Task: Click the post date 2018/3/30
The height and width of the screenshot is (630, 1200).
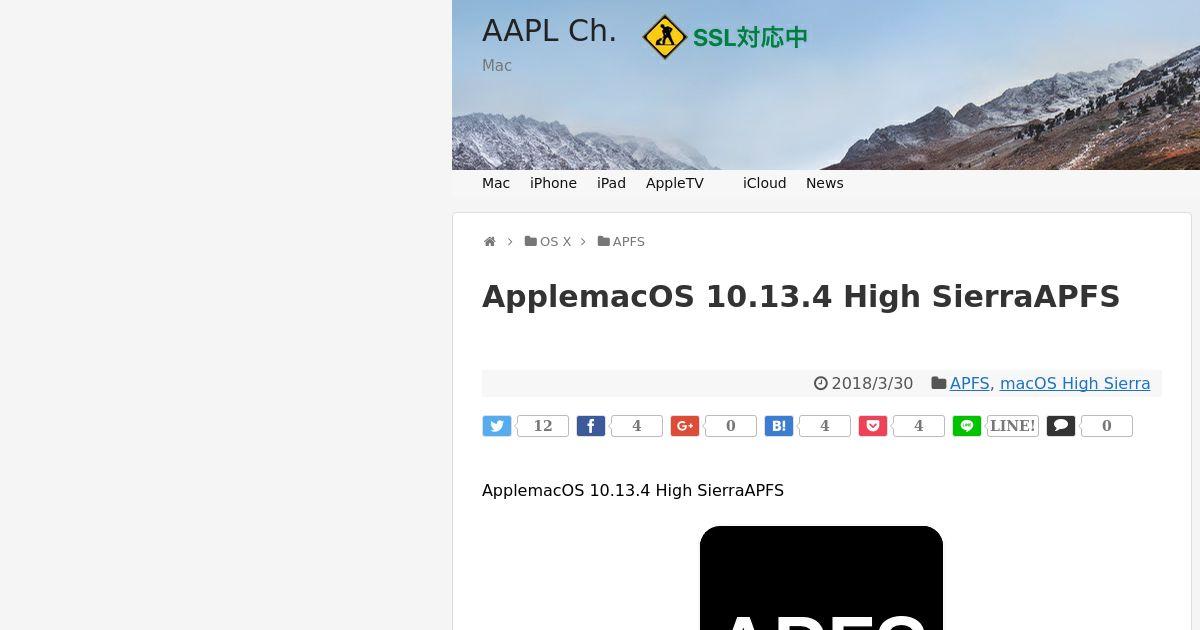Action: click(872, 383)
